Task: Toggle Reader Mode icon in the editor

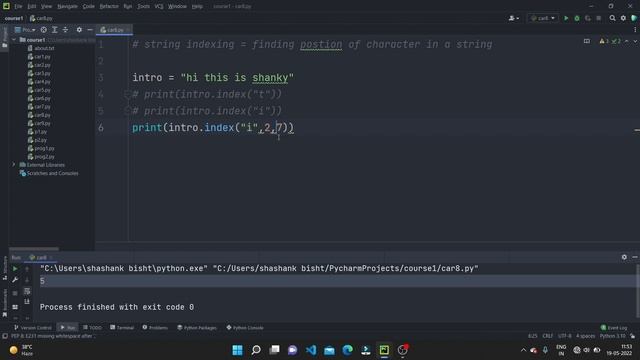Action: (x=587, y=41)
